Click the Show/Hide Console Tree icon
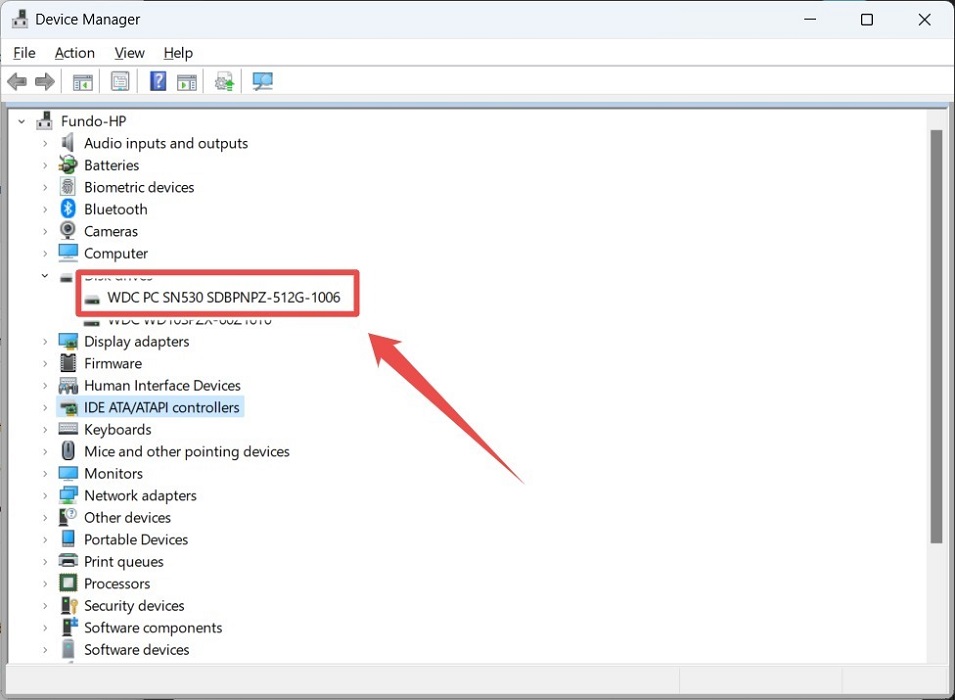The image size is (955, 700). coord(83,81)
